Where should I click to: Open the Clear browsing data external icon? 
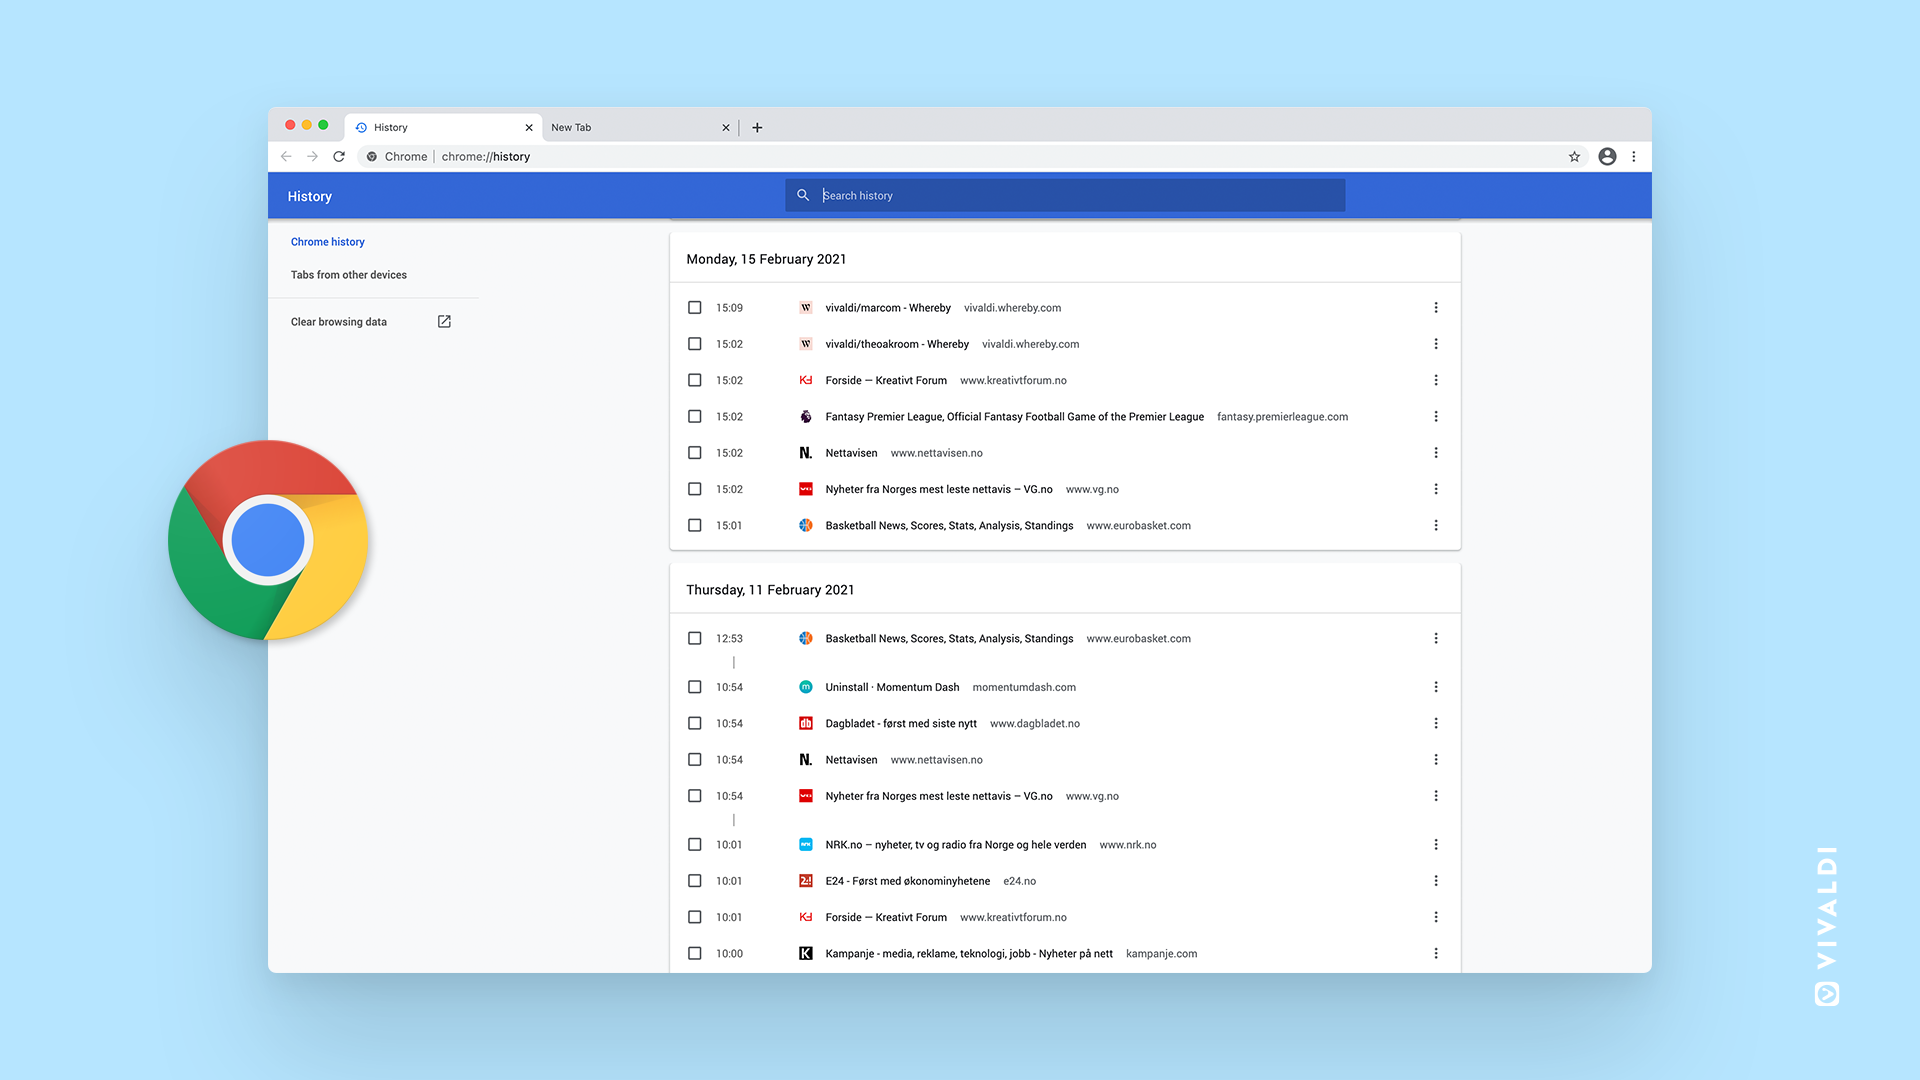pyautogui.click(x=443, y=320)
